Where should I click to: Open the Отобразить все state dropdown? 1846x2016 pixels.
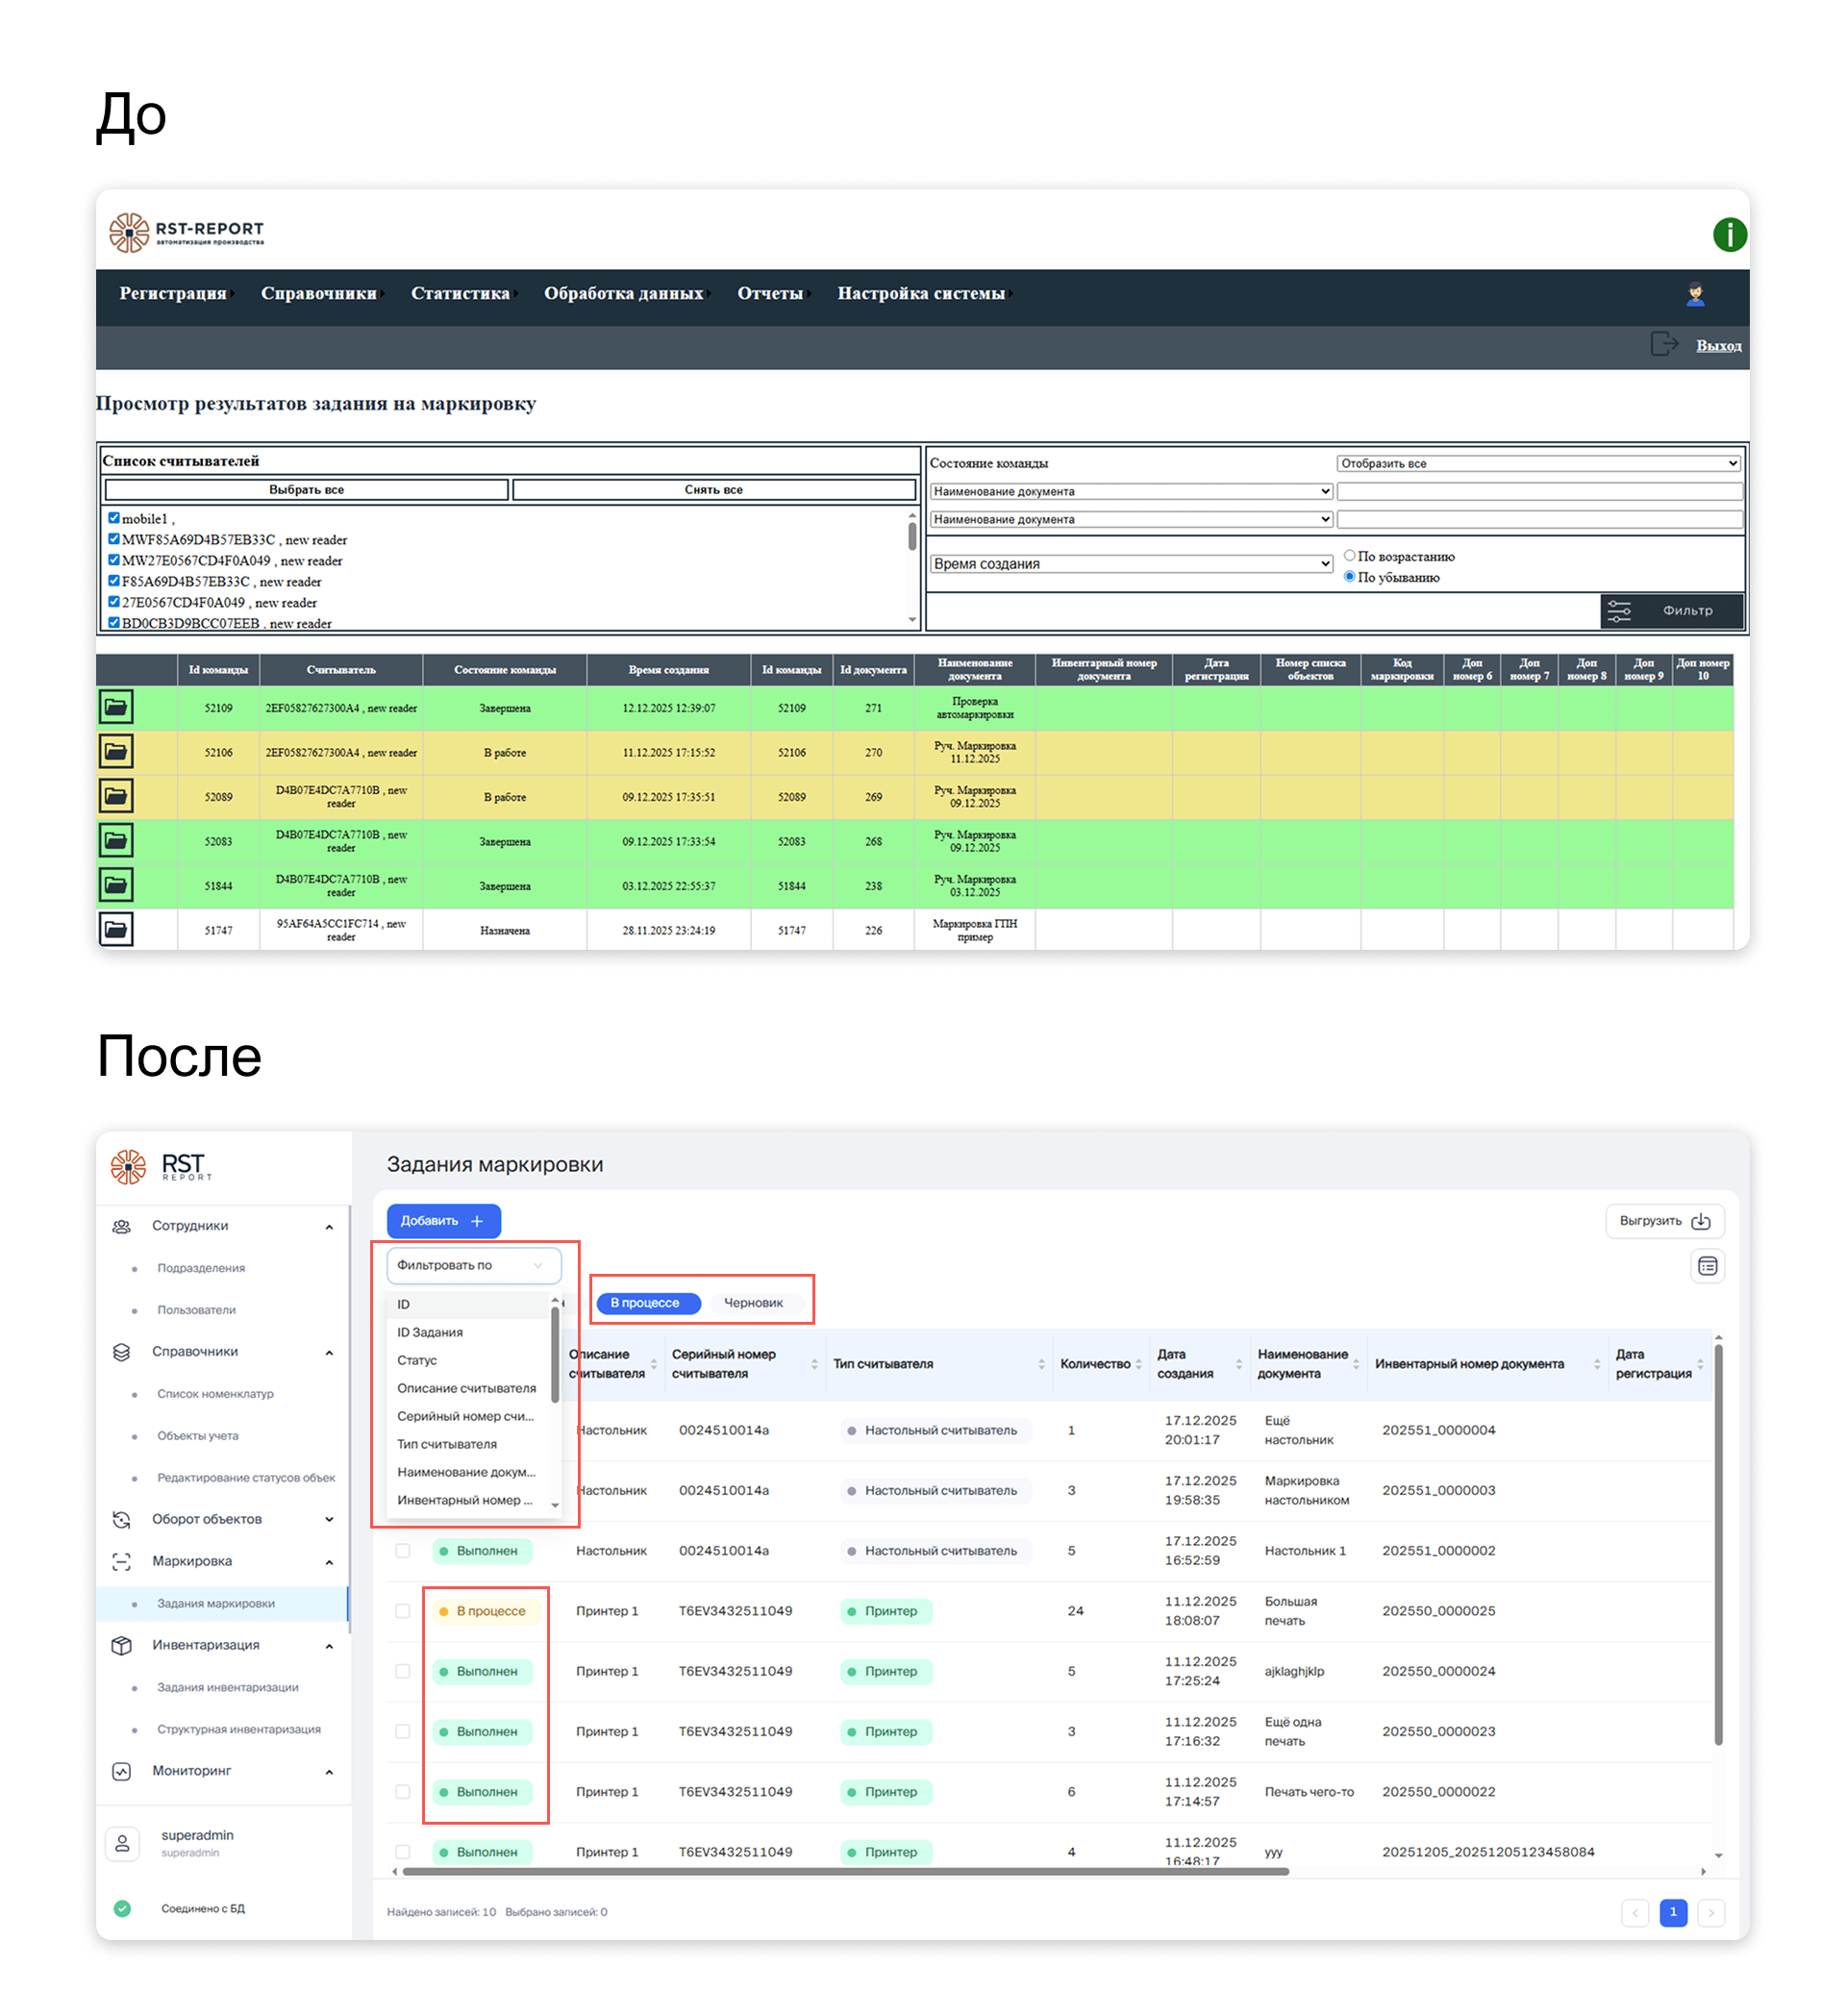(x=1538, y=464)
